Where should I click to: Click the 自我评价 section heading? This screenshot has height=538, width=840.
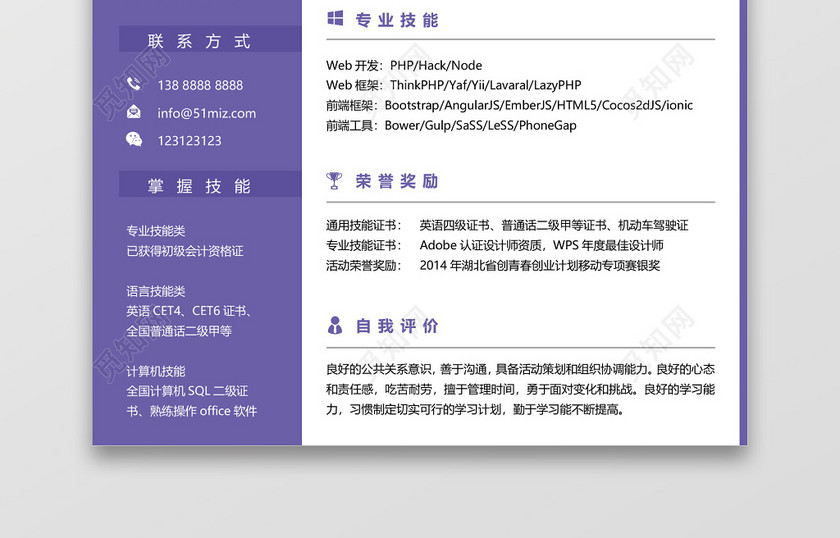coord(397,326)
